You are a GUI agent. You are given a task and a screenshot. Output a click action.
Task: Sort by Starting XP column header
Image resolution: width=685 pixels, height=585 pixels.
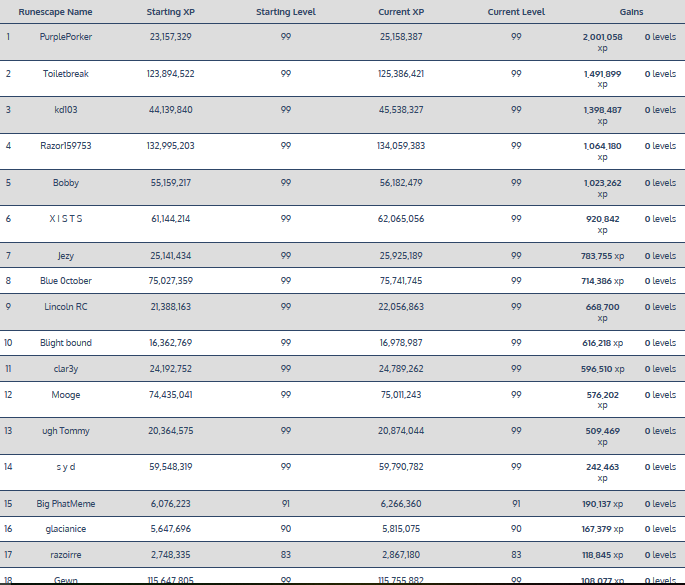(171, 12)
